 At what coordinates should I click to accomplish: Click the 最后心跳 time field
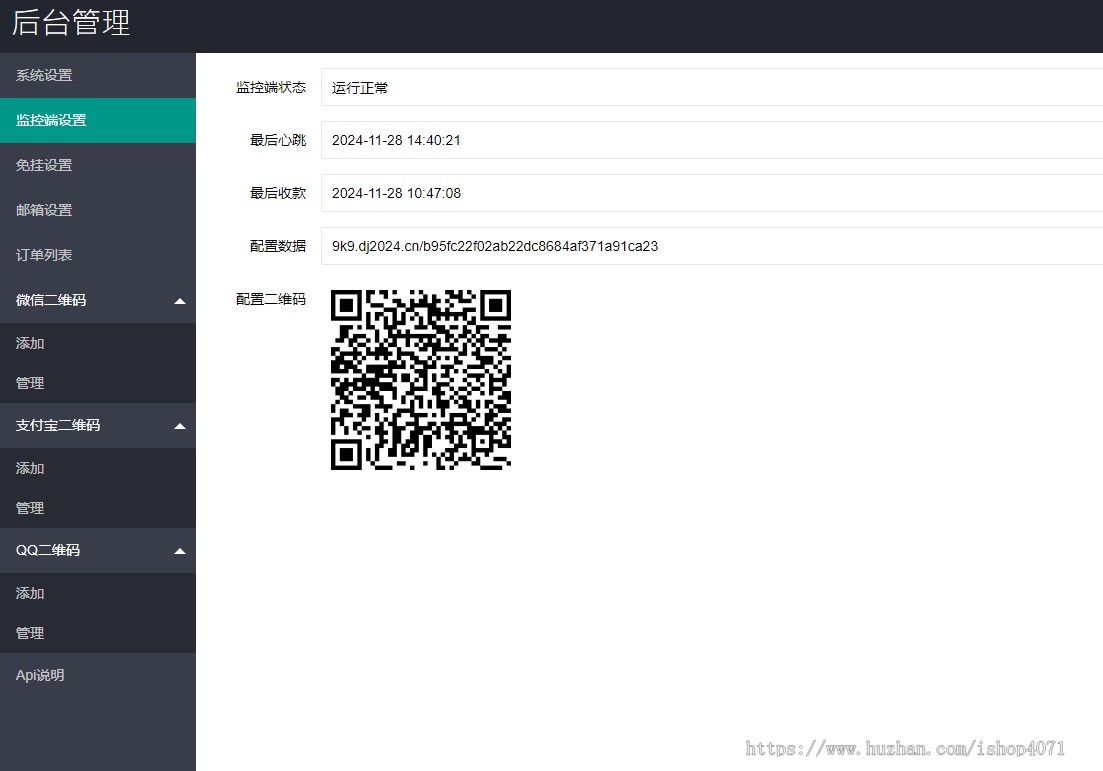coord(712,140)
